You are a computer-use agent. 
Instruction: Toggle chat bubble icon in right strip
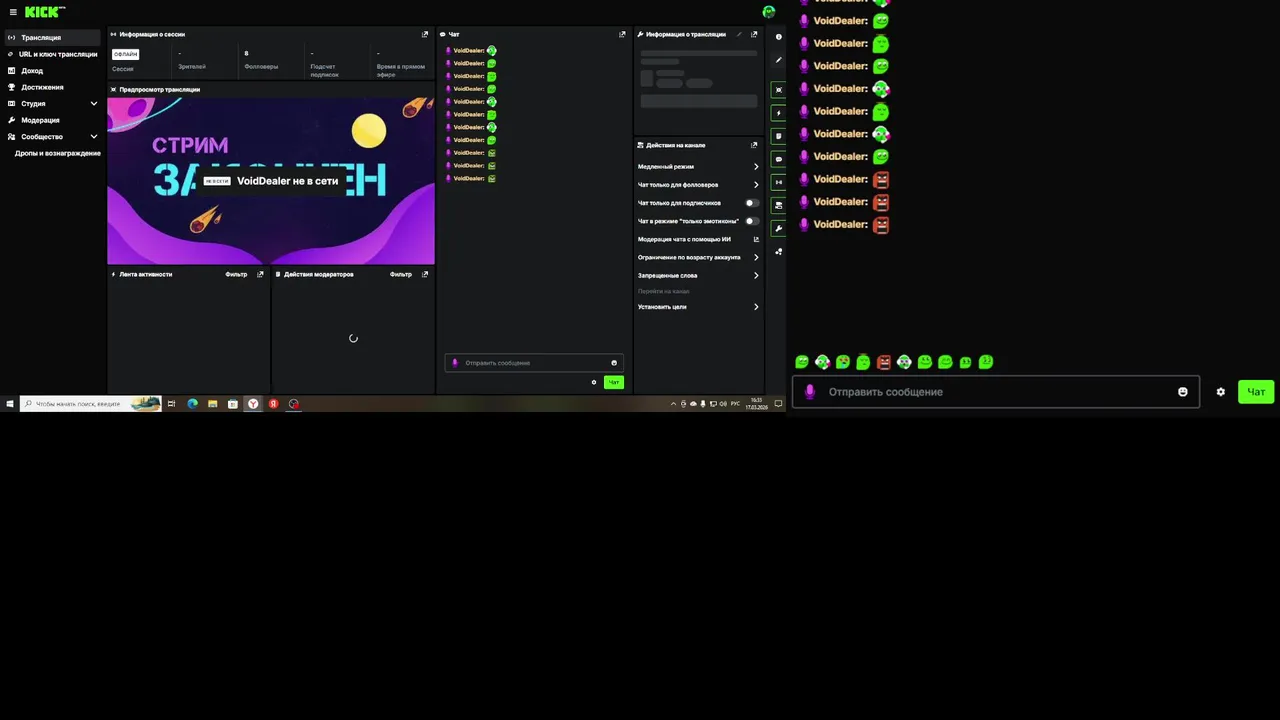(x=778, y=159)
